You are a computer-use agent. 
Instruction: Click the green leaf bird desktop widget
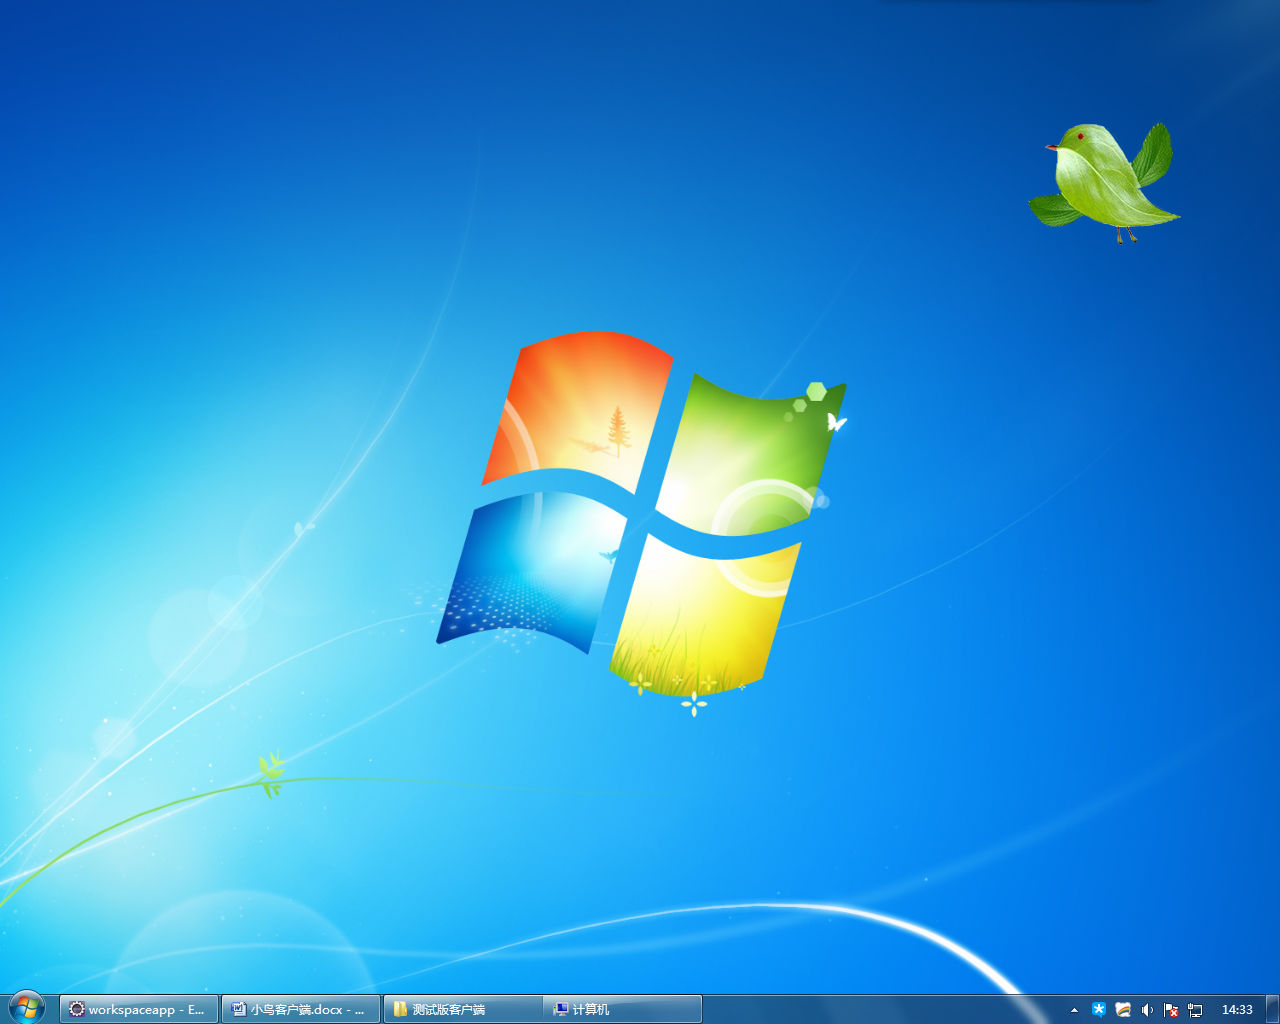point(1105,183)
